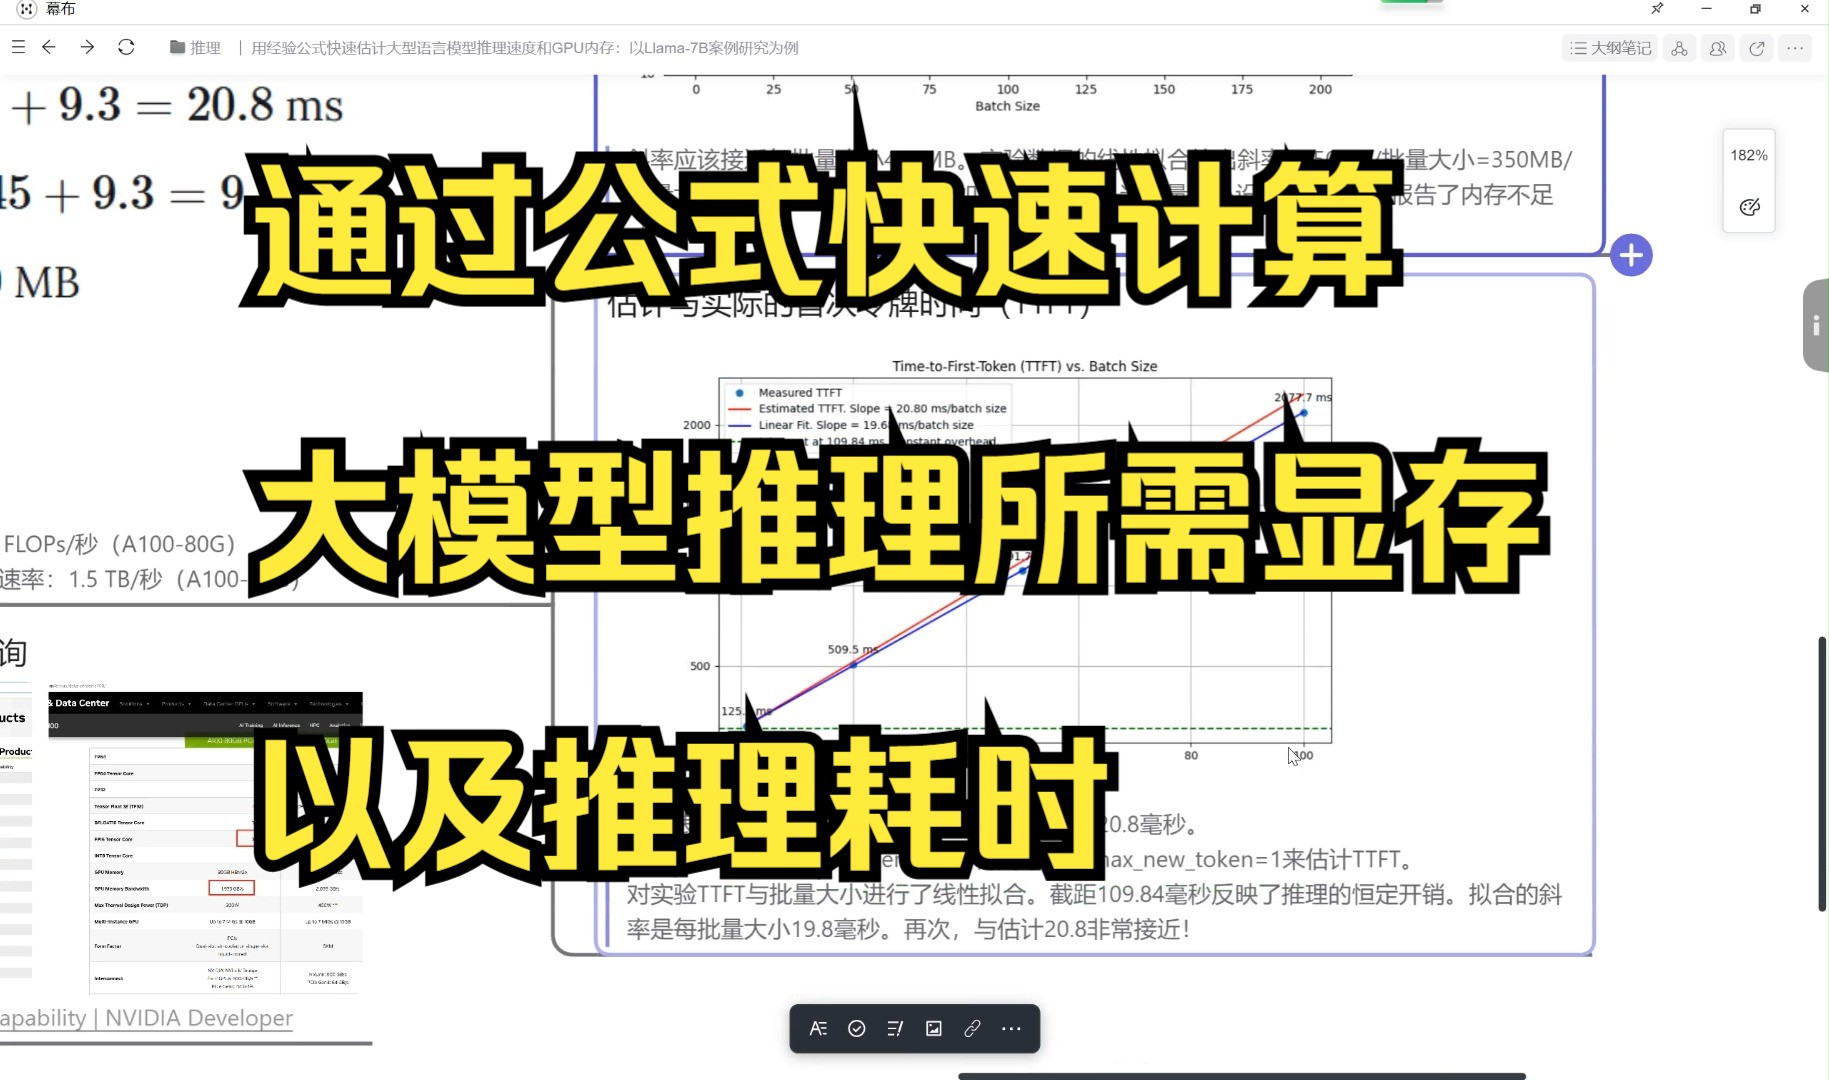This screenshot has height=1080, width=1829.
Task: Click the refresh icon in the top bar
Action: (x=127, y=47)
